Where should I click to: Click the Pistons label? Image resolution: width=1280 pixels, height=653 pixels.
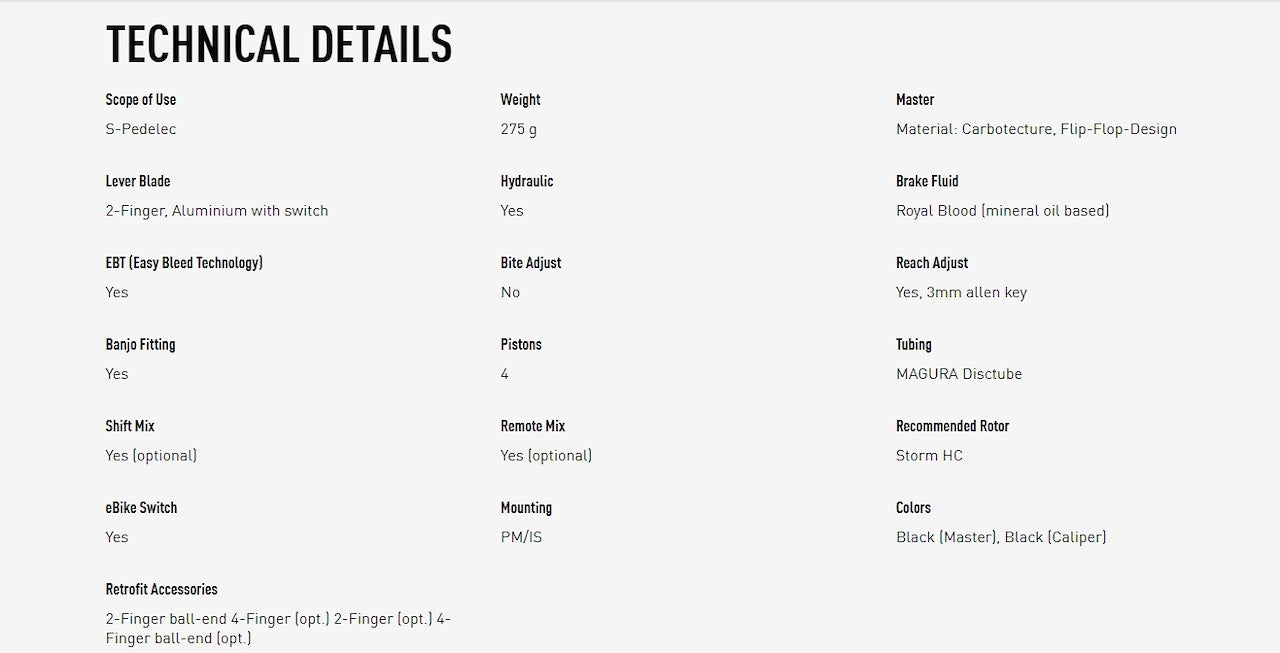click(x=521, y=345)
